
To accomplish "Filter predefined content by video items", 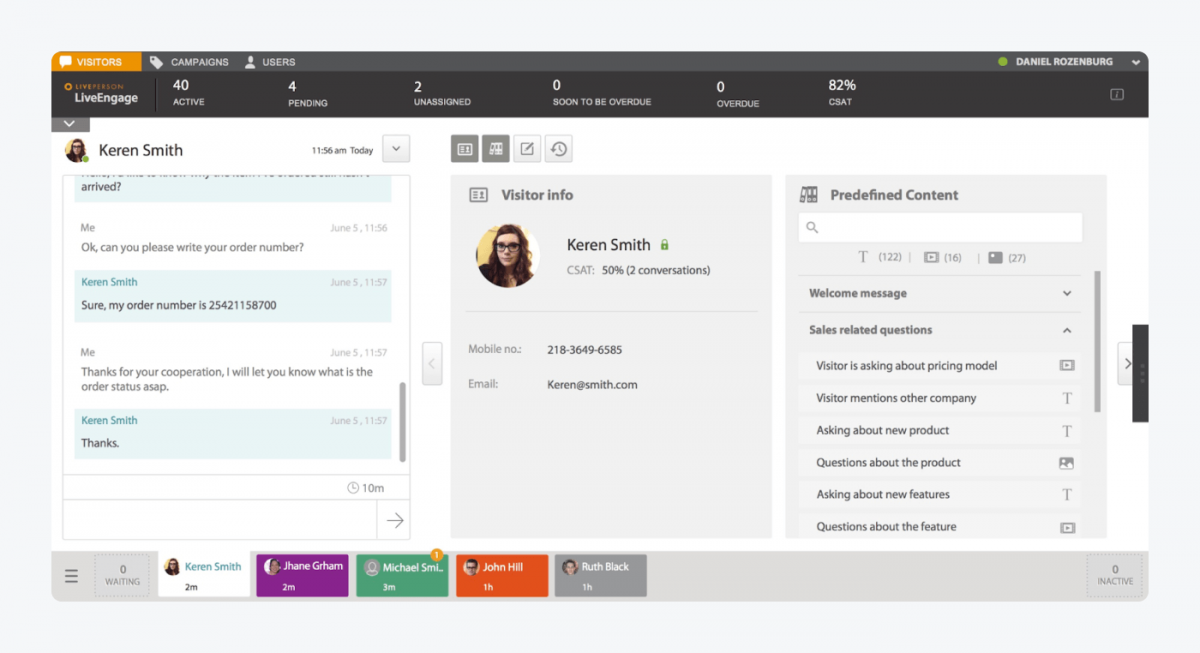I will [x=931, y=257].
